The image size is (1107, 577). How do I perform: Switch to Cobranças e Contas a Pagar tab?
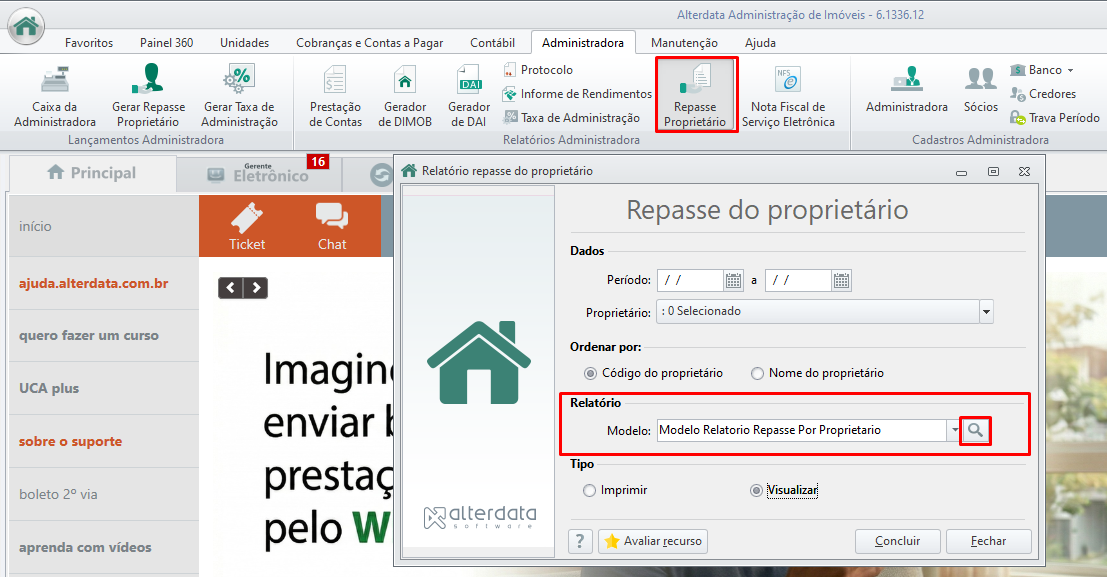[369, 42]
